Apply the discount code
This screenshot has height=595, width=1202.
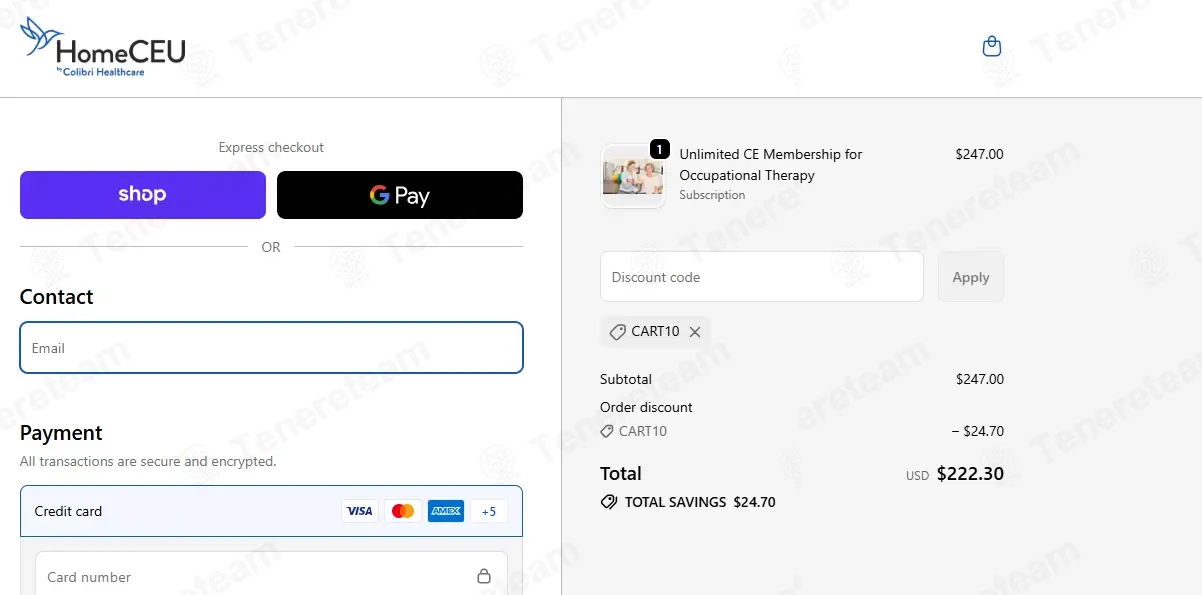pos(970,277)
